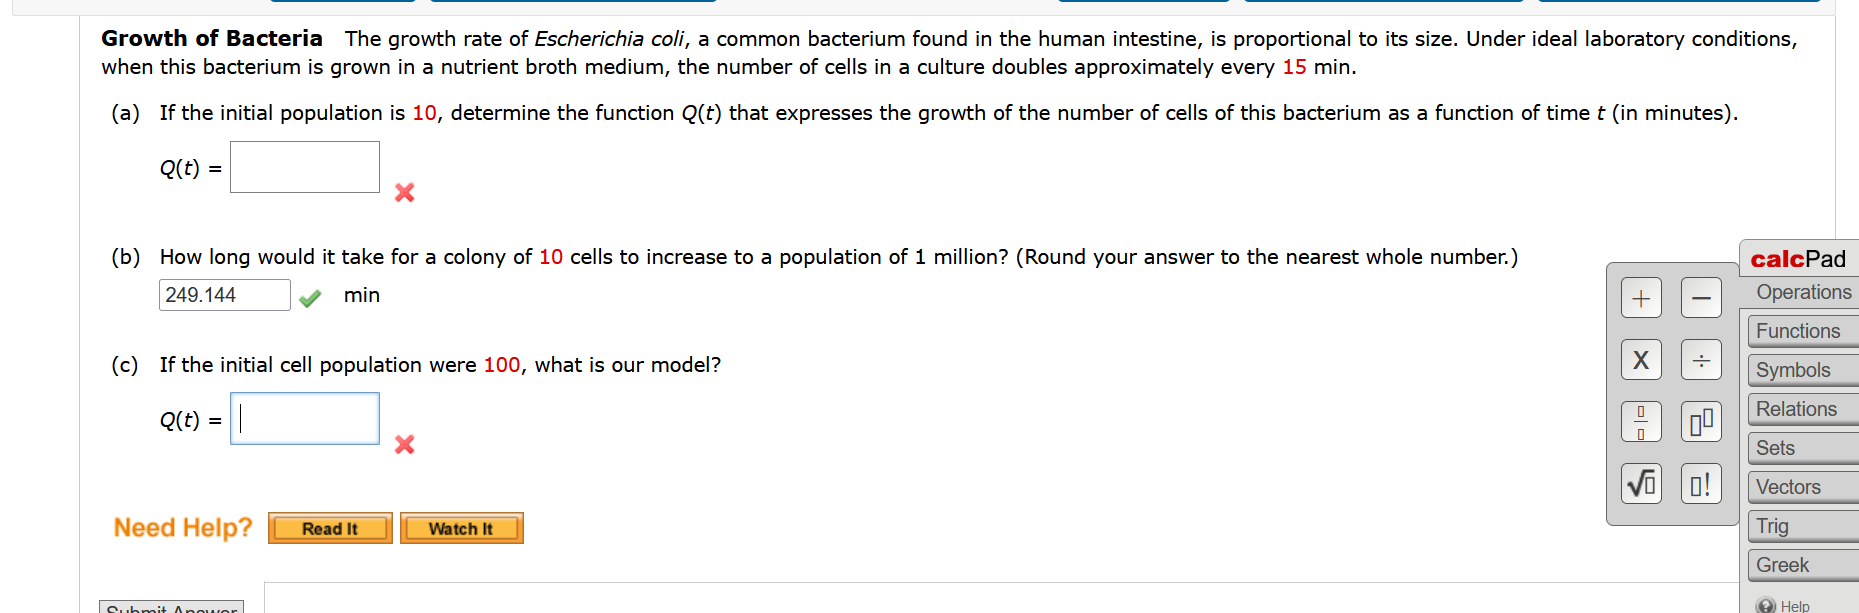Click the Submit Answer button

169,607
